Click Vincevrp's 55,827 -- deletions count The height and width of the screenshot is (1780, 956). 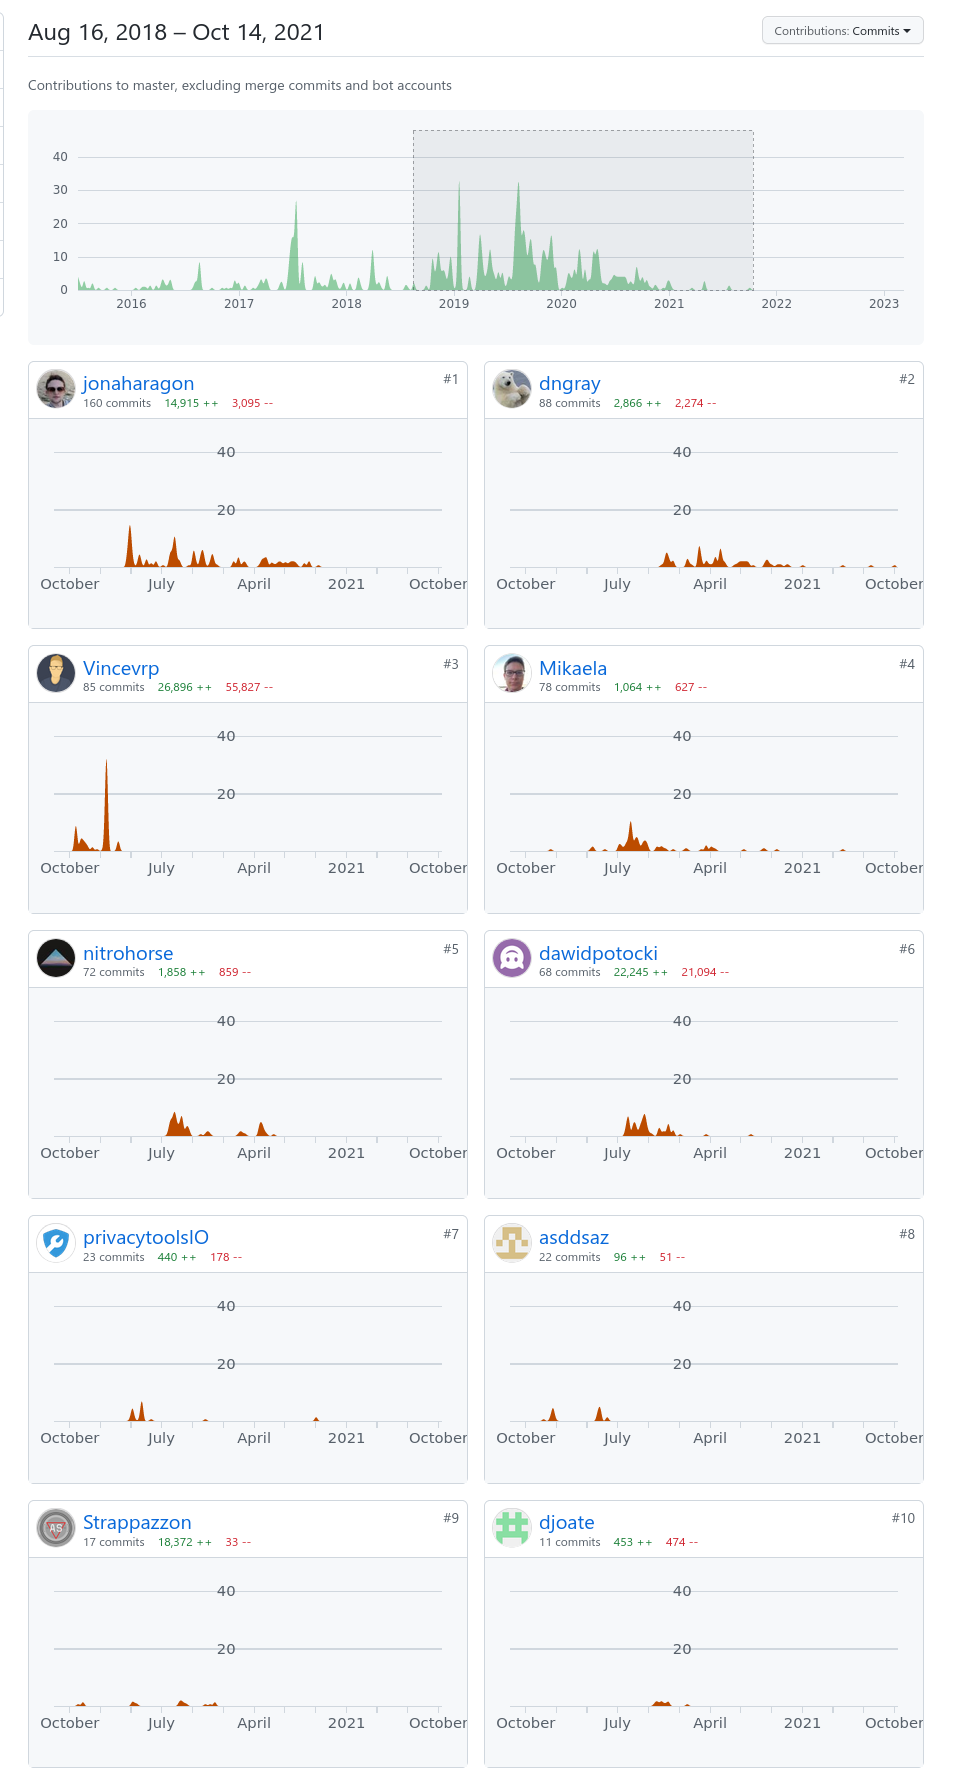pos(249,687)
